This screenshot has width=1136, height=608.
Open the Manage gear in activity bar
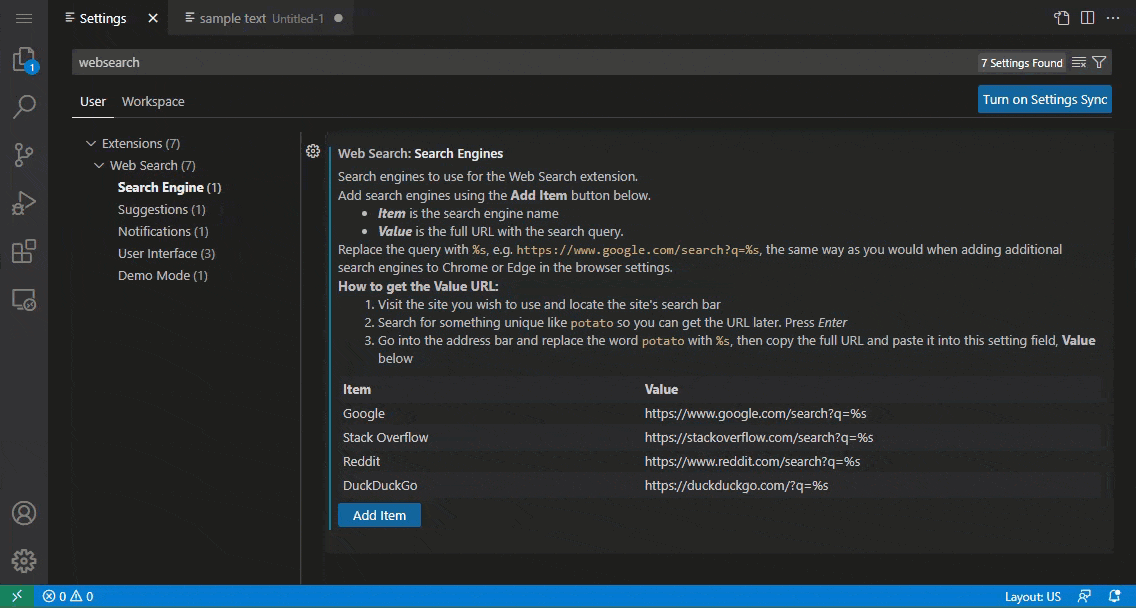pos(24,560)
